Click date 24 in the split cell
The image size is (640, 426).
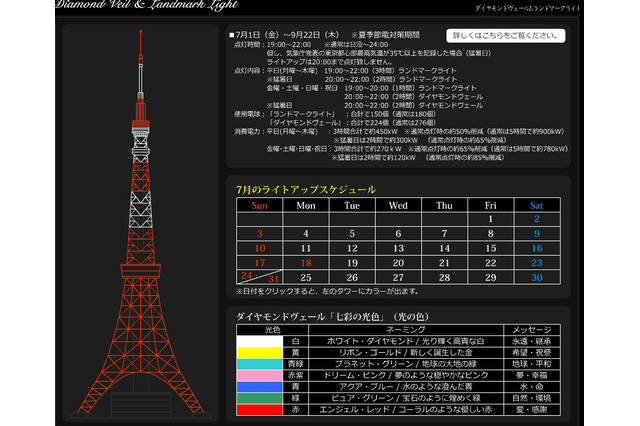click(247, 275)
